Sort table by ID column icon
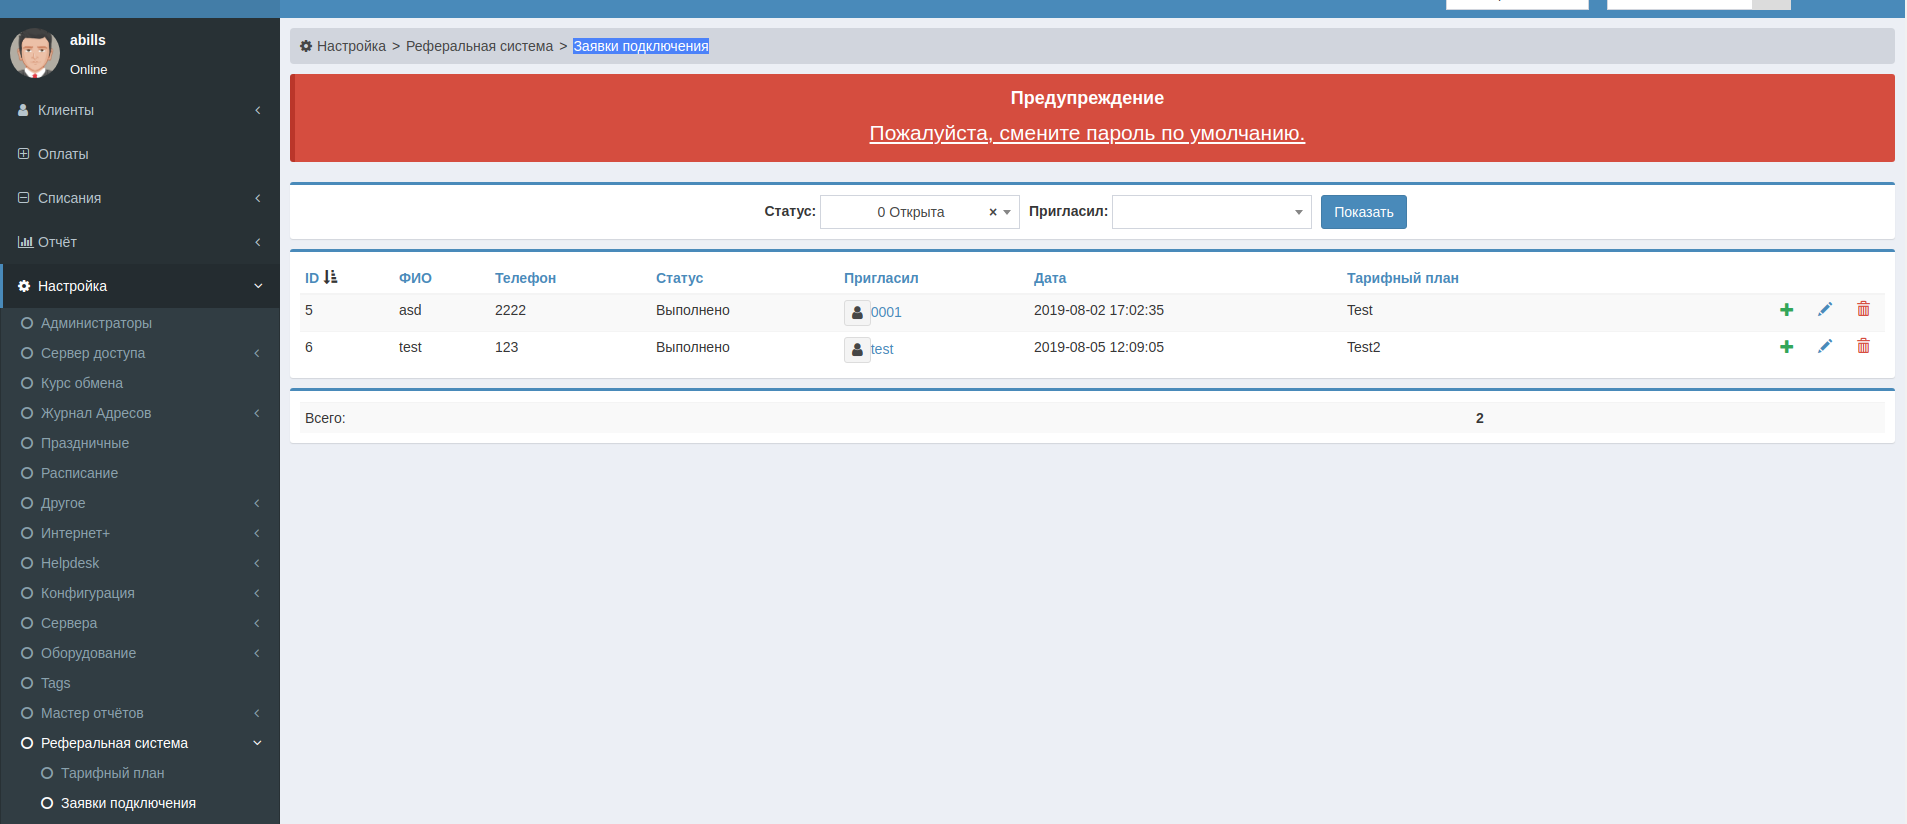This screenshot has height=824, width=1907. pyautogui.click(x=331, y=277)
